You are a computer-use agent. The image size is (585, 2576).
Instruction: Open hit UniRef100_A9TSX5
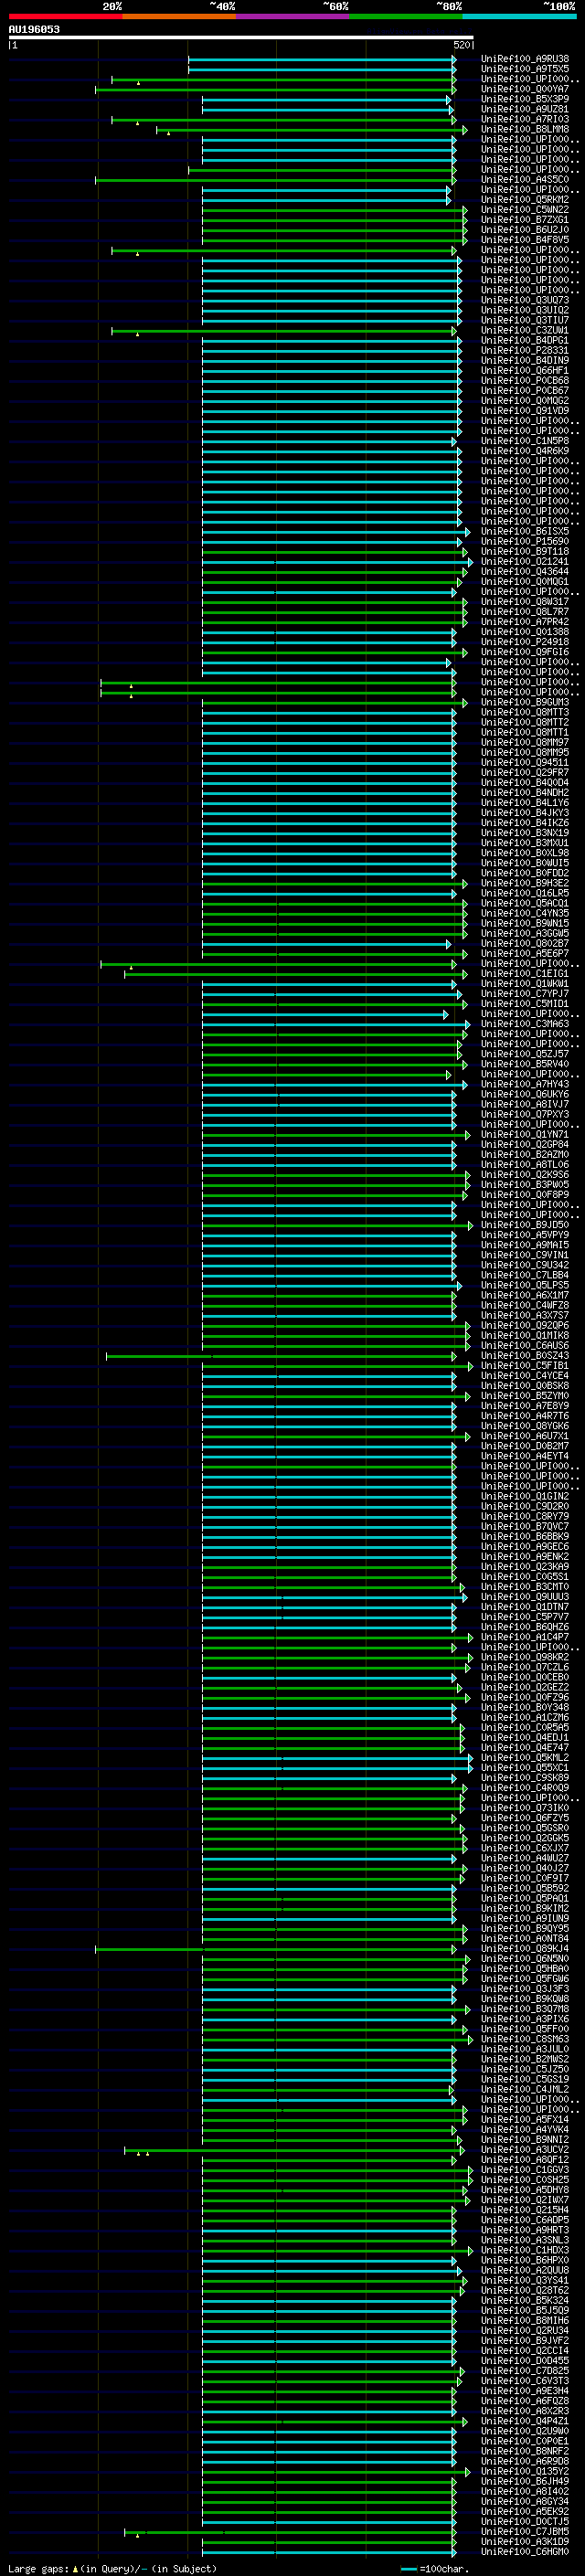525,69
